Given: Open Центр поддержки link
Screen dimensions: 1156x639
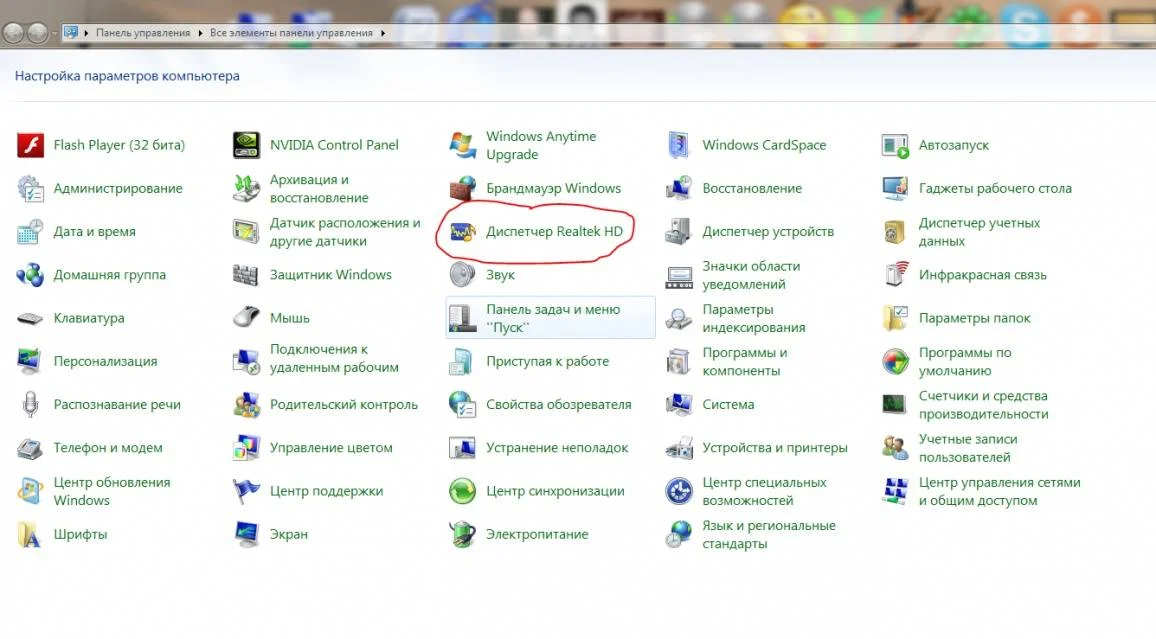Looking at the screenshot, I should point(327,491).
